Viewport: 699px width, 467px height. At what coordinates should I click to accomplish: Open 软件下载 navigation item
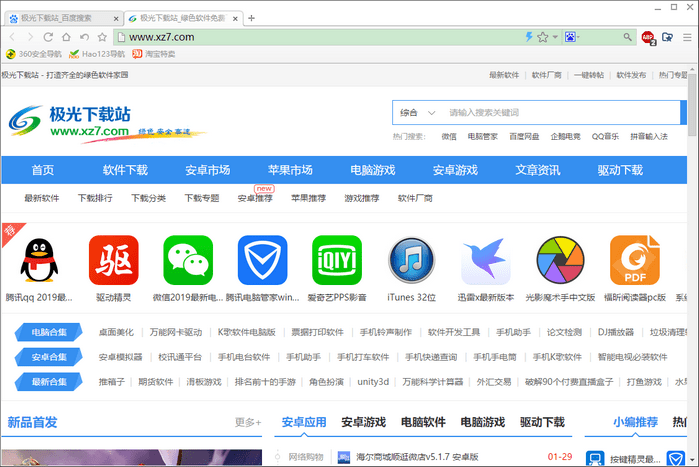click(x=125, y=170)
